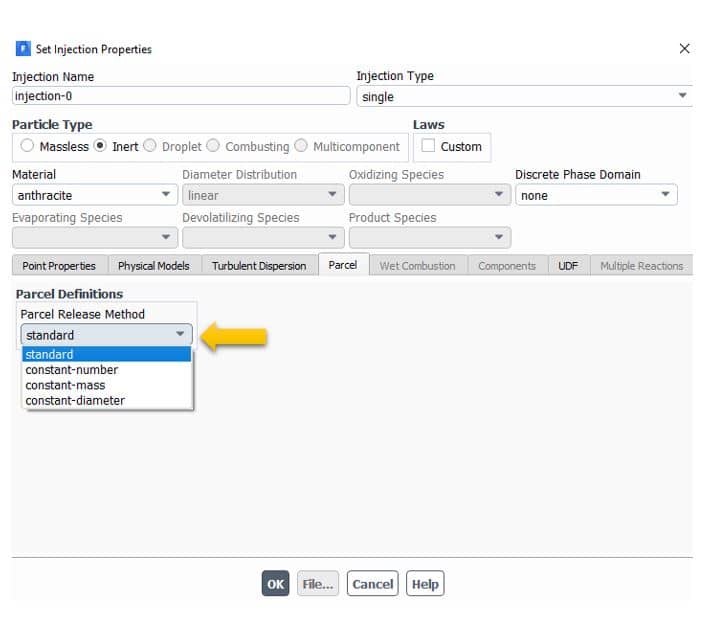Open the Physical Models tab
This screenshot has width=717, height=623.
153,266
